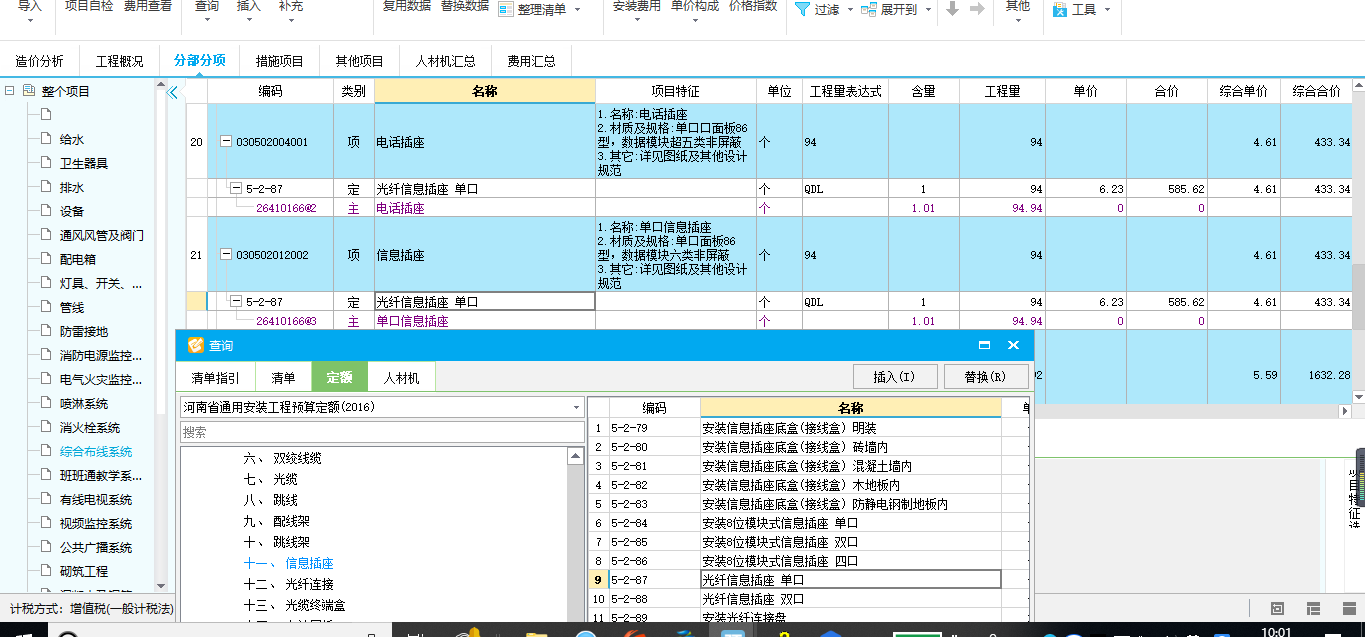1365x637 pixels.
Task: Open the 人材机 tab in the 查询 dialog
Action: tap(401, 378)
